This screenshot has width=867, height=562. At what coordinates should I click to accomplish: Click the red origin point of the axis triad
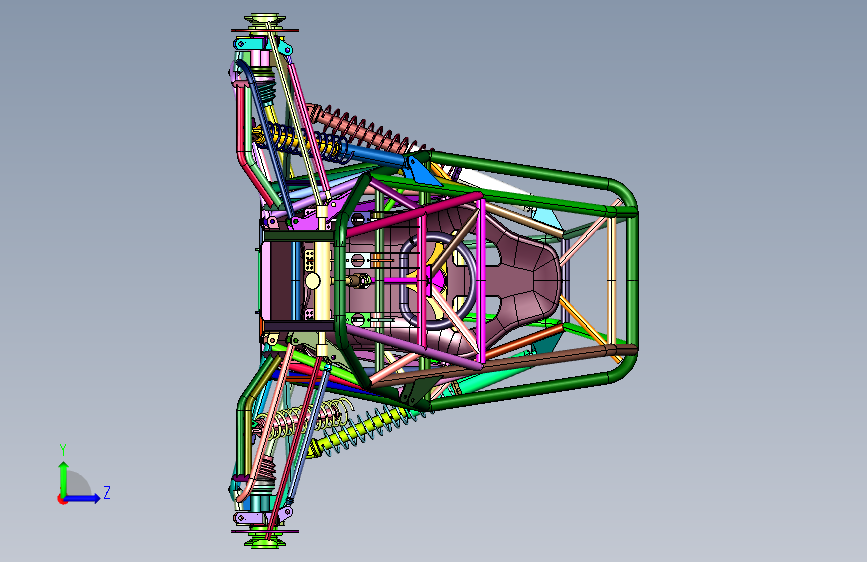(62, 499)
